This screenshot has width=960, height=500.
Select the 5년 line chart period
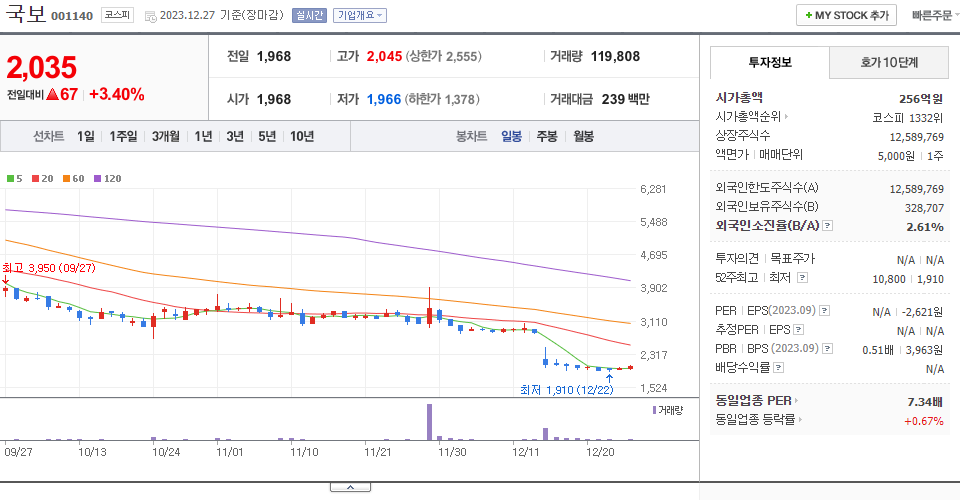267,136
